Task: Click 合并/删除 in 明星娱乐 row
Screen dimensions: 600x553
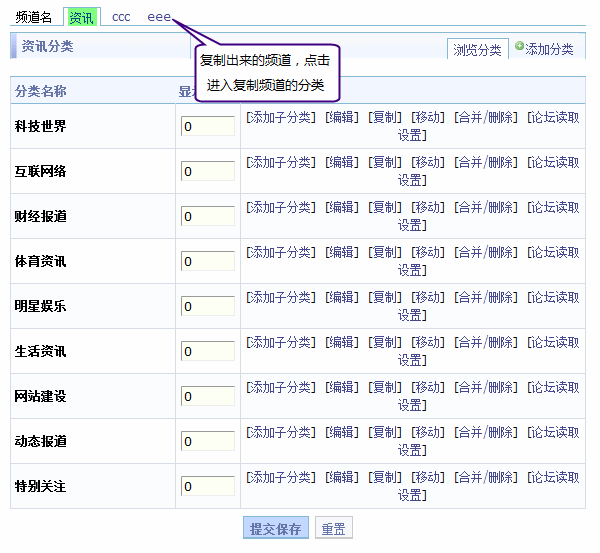Action: click(x=486, y=297)
